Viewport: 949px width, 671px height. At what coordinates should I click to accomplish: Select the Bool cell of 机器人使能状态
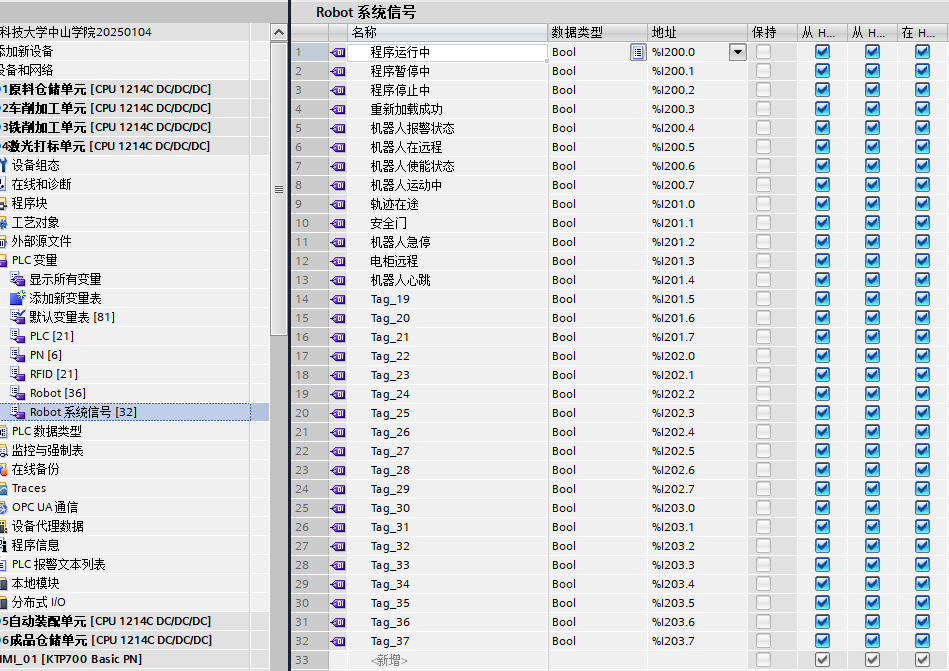(x=597, y=166)
